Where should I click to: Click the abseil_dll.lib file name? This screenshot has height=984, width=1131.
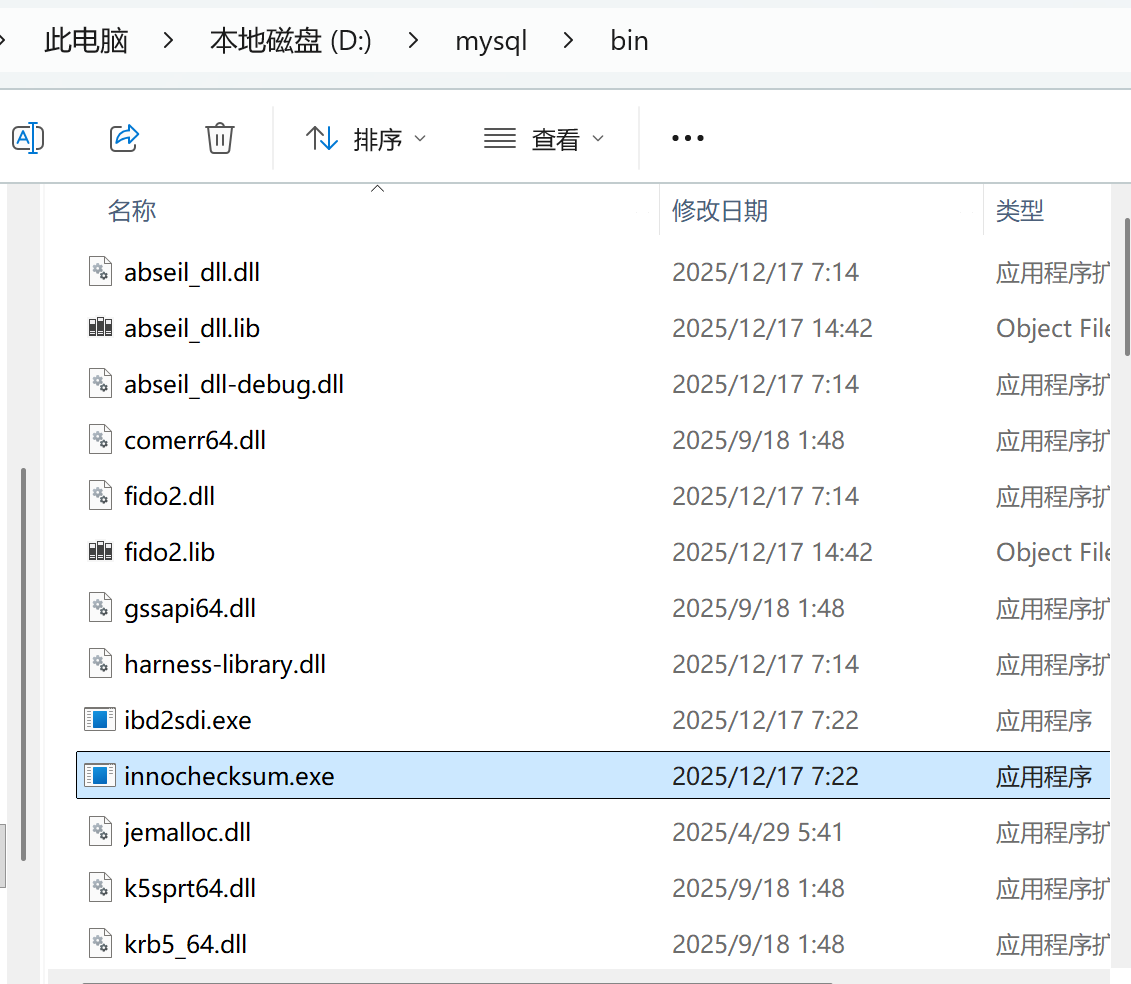click(x=192, y=328)
